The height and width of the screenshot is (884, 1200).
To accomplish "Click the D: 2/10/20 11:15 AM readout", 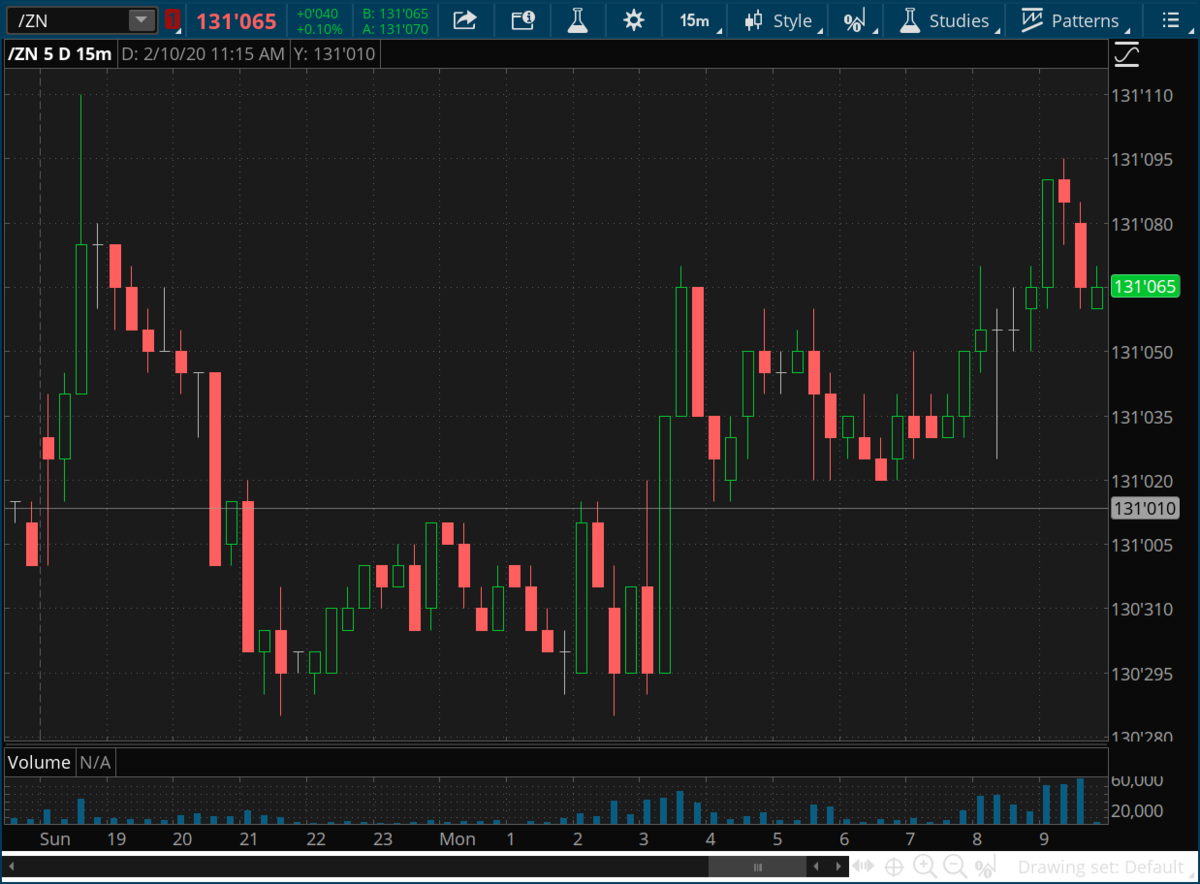I will (203, 54).
